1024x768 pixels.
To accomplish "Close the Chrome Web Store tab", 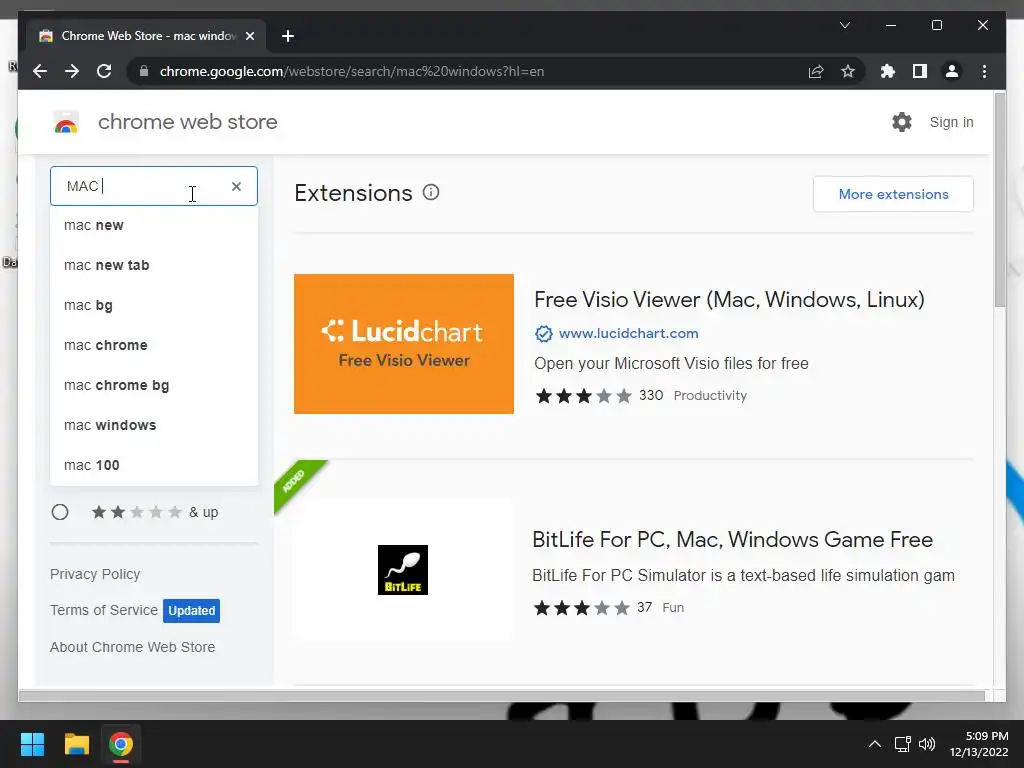I will tap(249, 36).
